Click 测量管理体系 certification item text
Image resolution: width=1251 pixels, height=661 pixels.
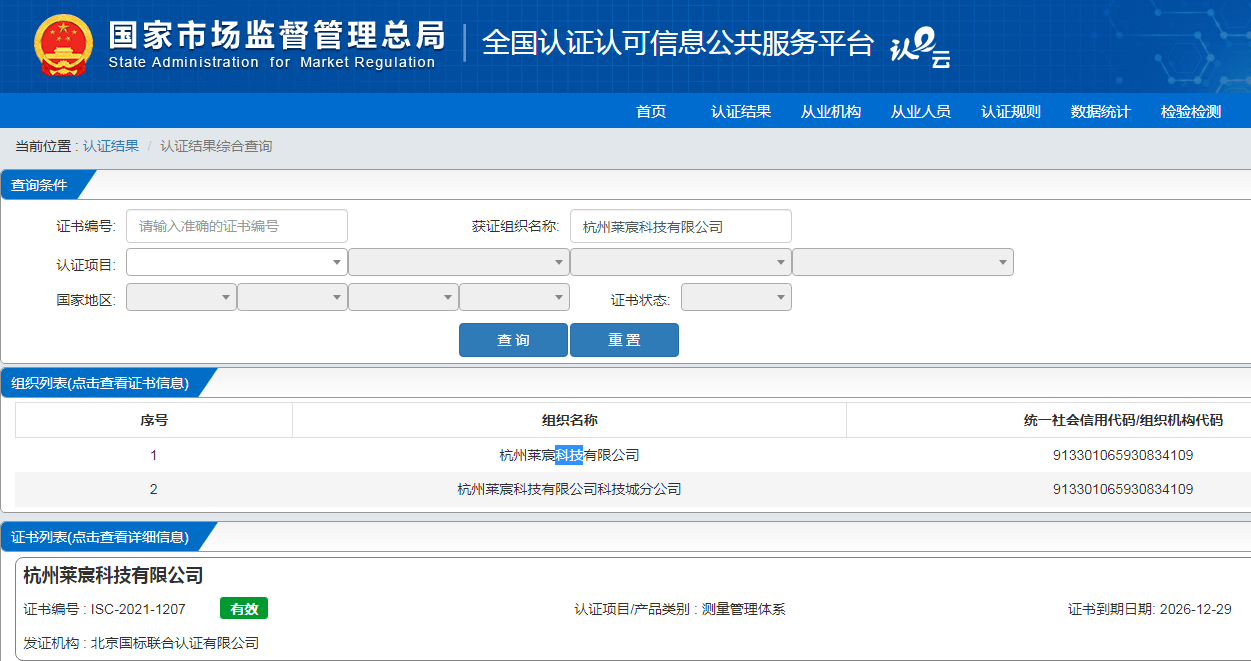click(743, 609)
